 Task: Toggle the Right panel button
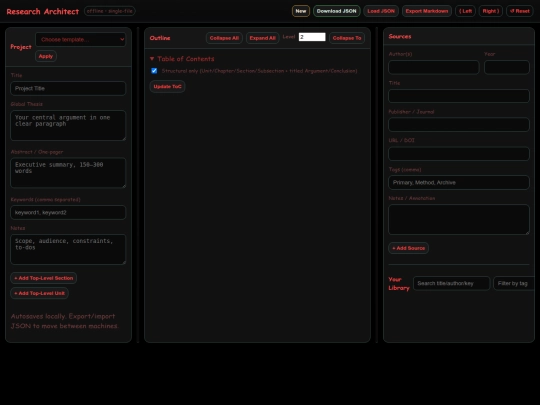(x=491, y=11)
